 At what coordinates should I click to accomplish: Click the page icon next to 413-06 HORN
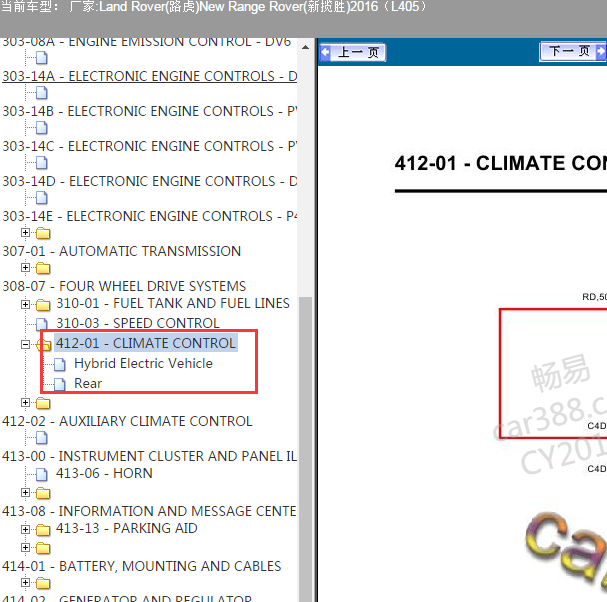coord(42,474)
